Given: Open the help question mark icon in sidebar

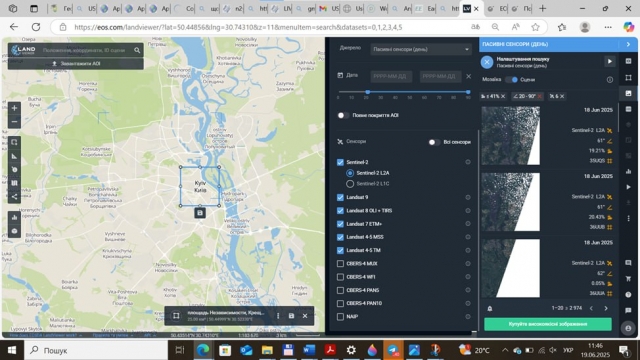Looking at the screenshot, I should point(628,294).
